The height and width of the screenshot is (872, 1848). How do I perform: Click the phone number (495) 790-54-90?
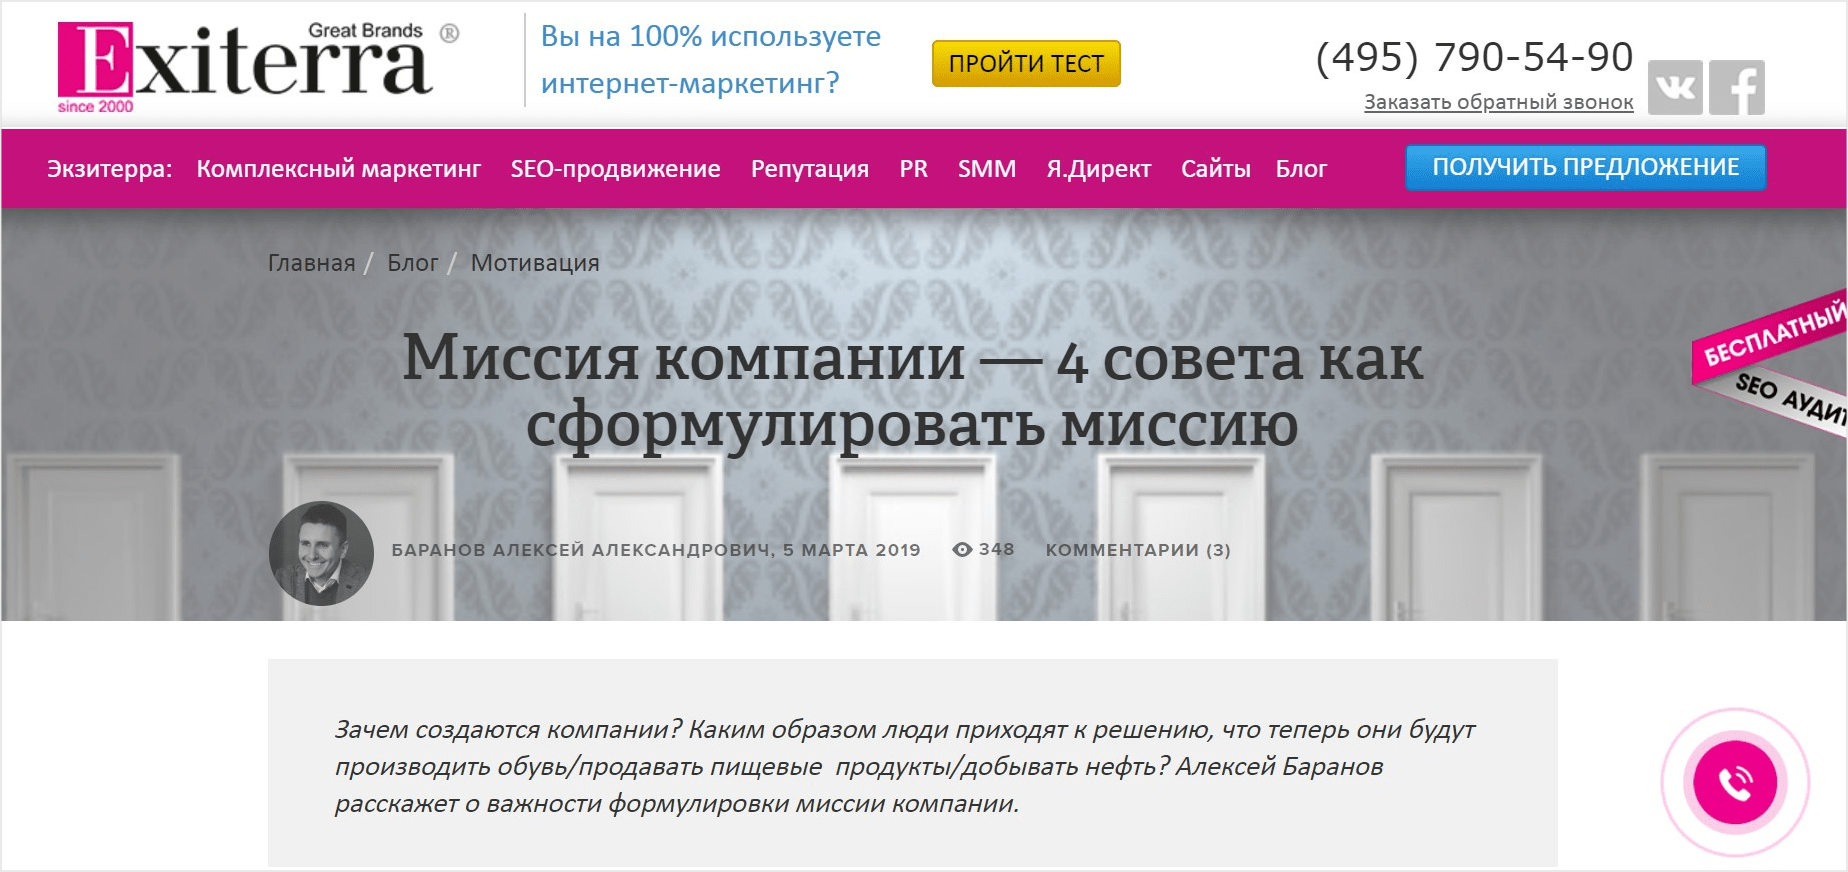[x=1474, y=57]
